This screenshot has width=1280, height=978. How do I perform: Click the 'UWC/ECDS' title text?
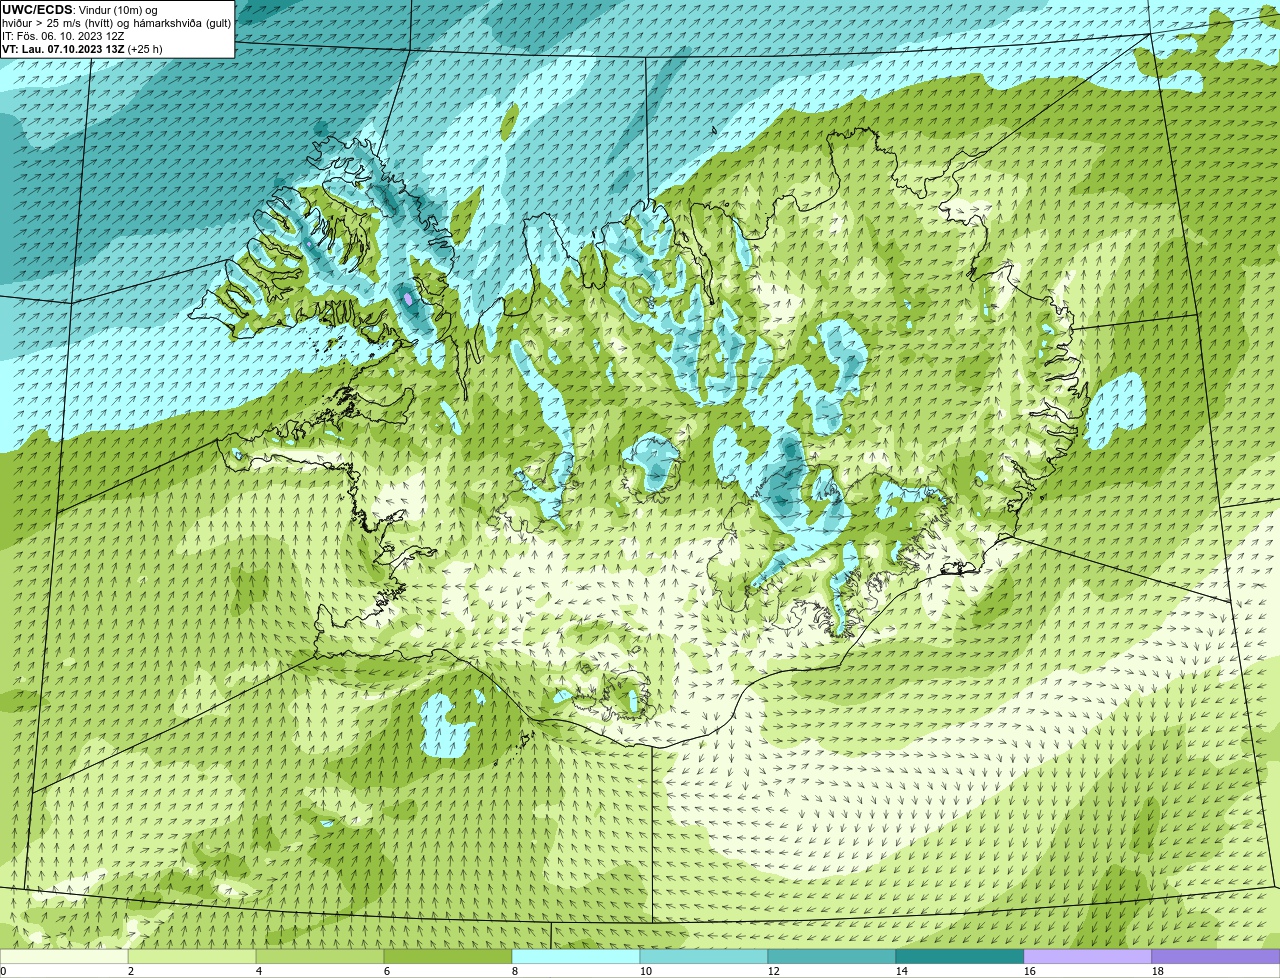[x=37, y=10]
